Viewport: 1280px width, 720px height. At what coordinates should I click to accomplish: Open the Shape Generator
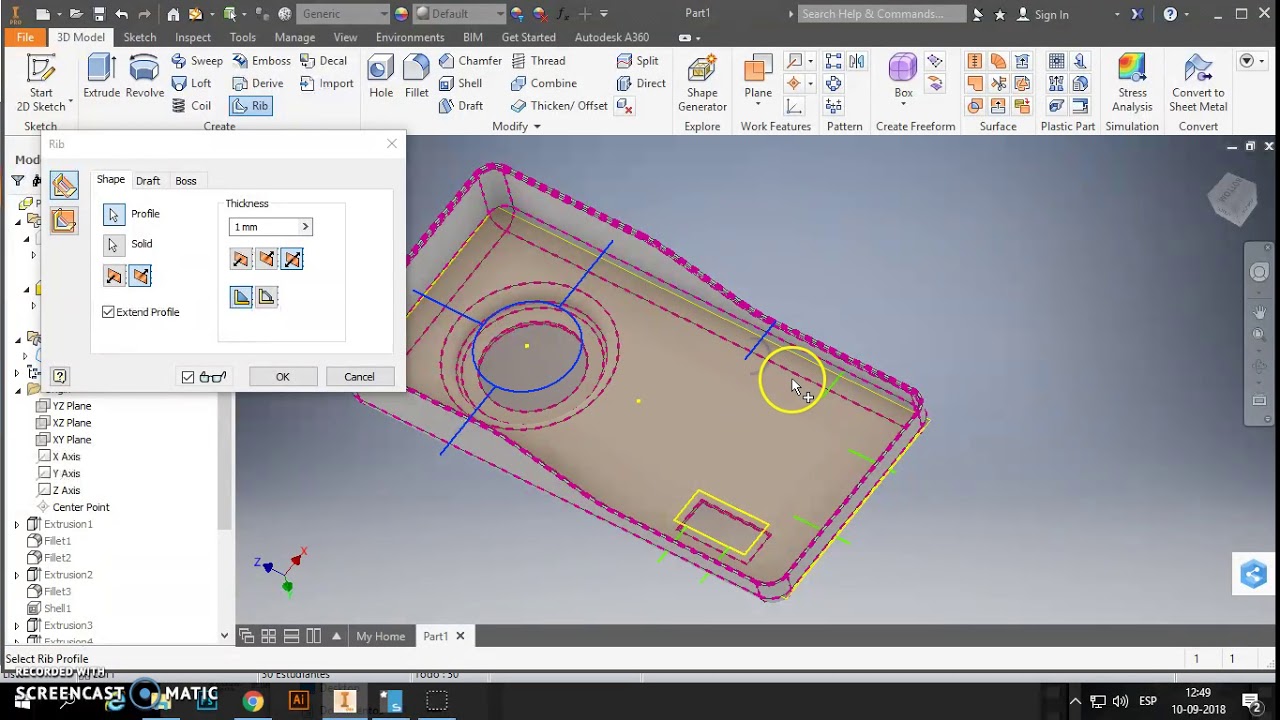(x=702, y=83)
